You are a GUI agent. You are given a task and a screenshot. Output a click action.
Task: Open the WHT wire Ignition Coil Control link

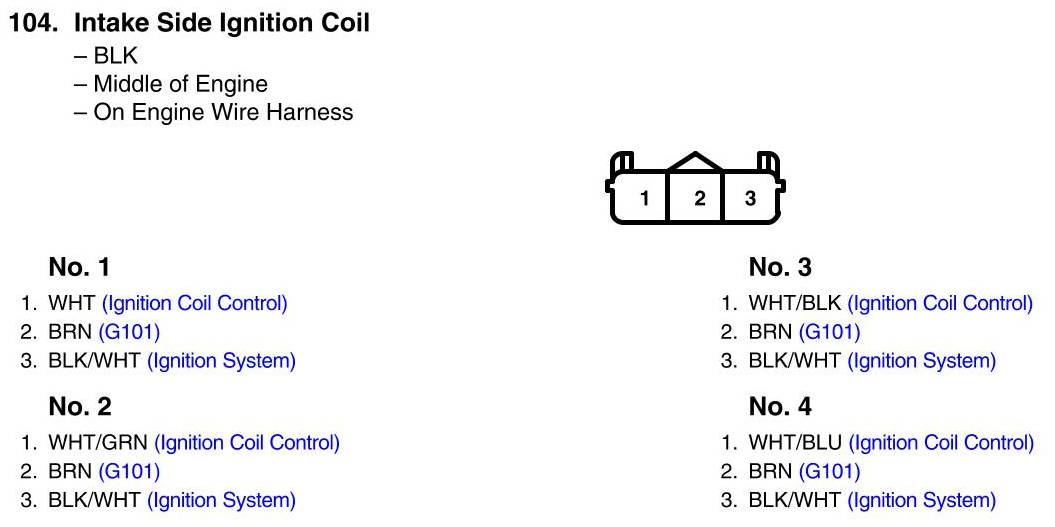click(x=194, y=303)
